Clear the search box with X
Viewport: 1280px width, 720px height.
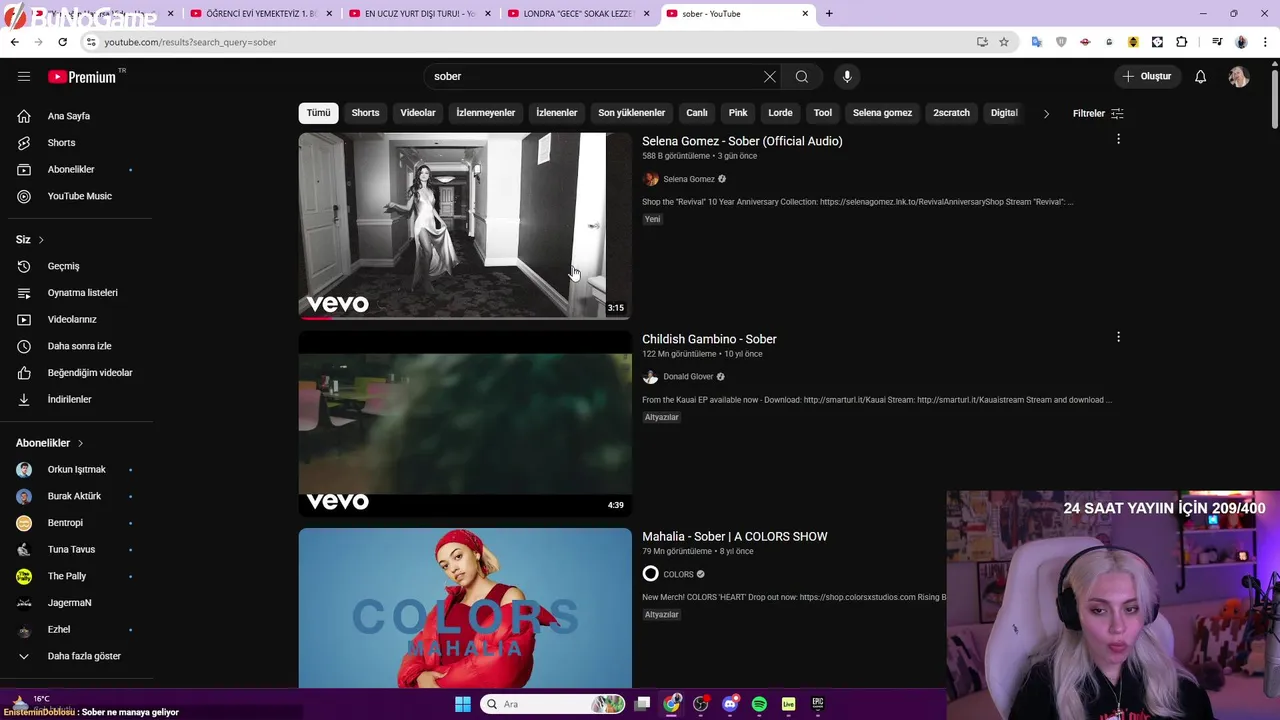[770, 76]
